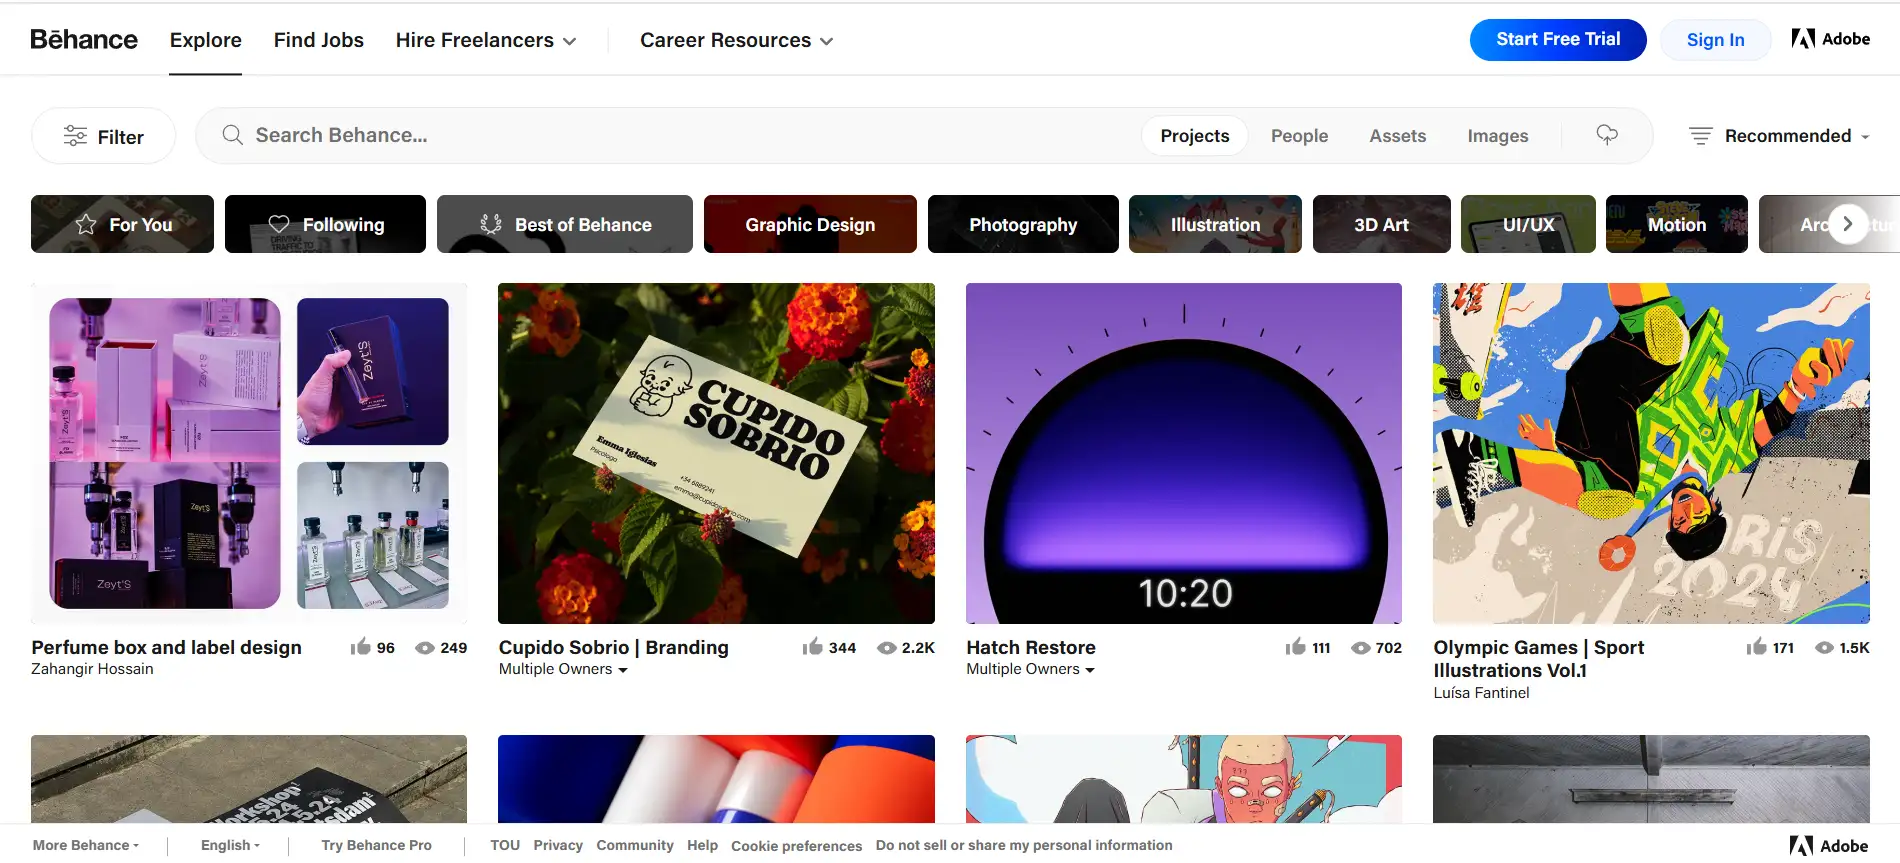The image size is (1900, 863).
Task: Switch to the Images search tab
Action: 1497,136
